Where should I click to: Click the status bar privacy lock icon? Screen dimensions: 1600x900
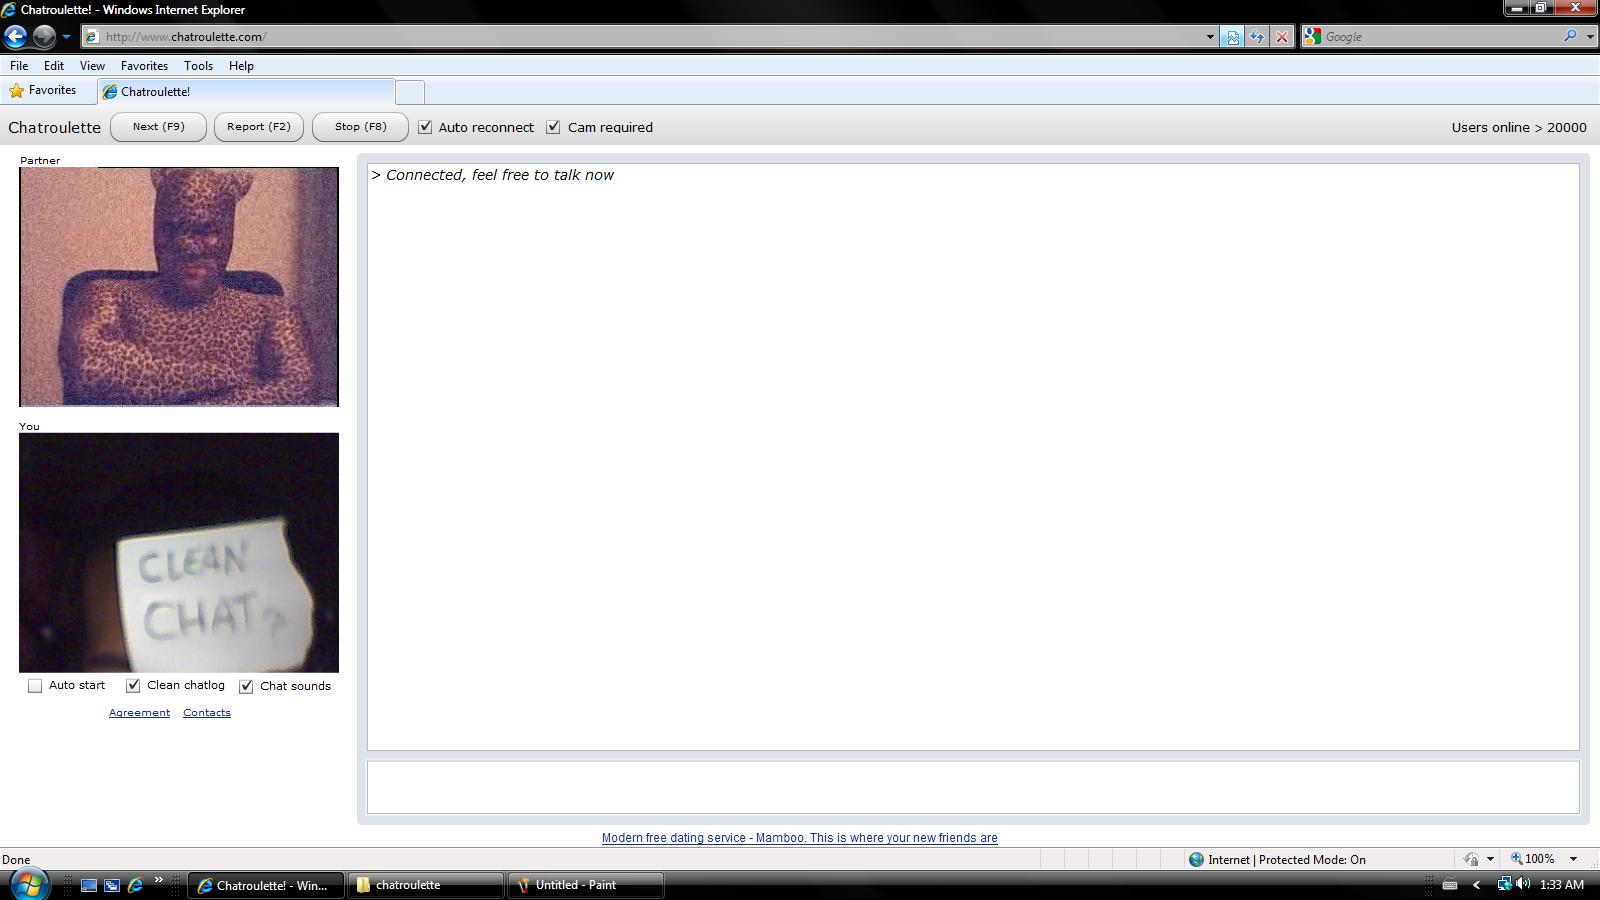click(x=1471, y=859)
